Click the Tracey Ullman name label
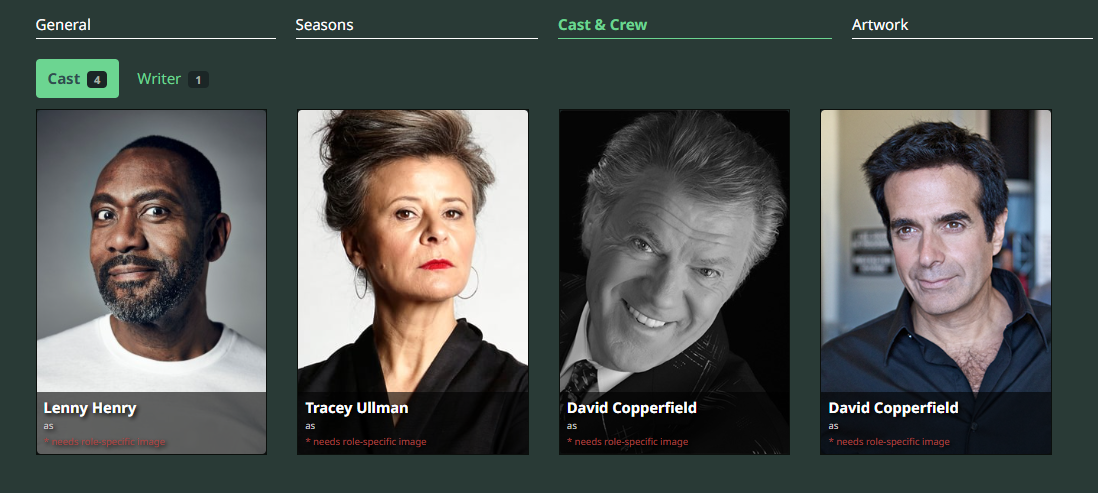This screenshot has width=1098, height=493. point(356,408)
